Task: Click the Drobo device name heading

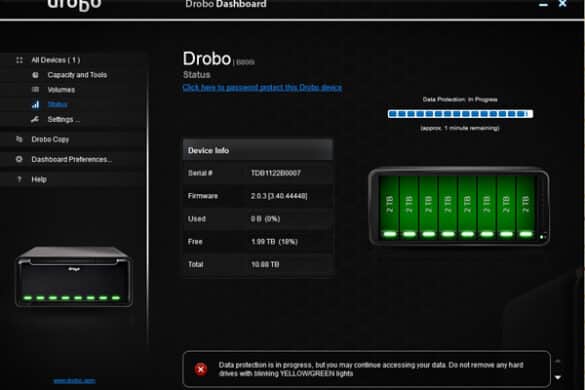Action: click(207, 59)
